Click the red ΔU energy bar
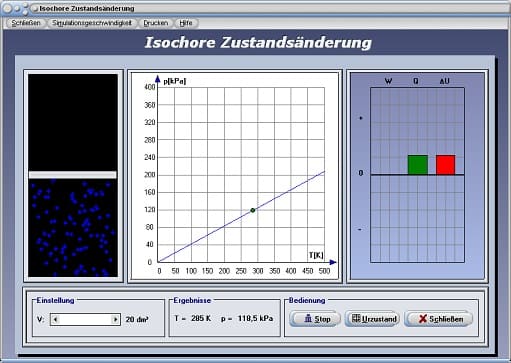Viewport: 511px width, 363px height. pyautogui.click(x=446, y=165)
